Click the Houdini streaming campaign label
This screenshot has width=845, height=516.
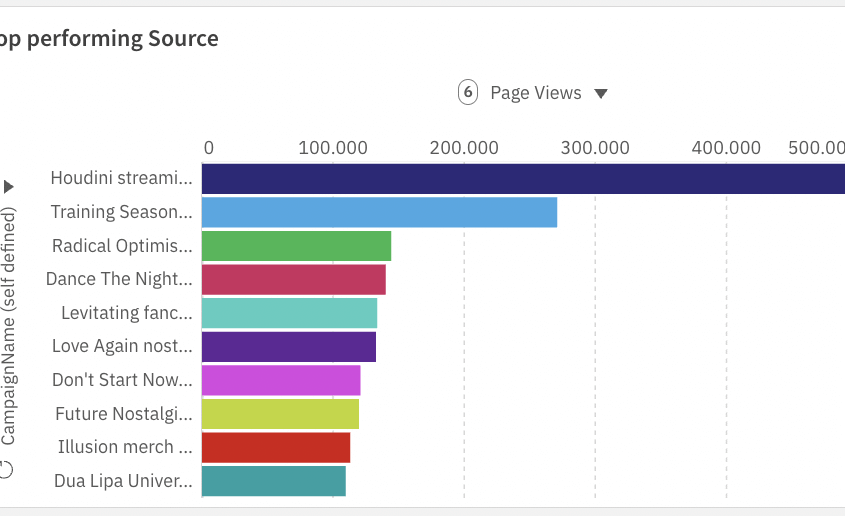tap(121, 178)
